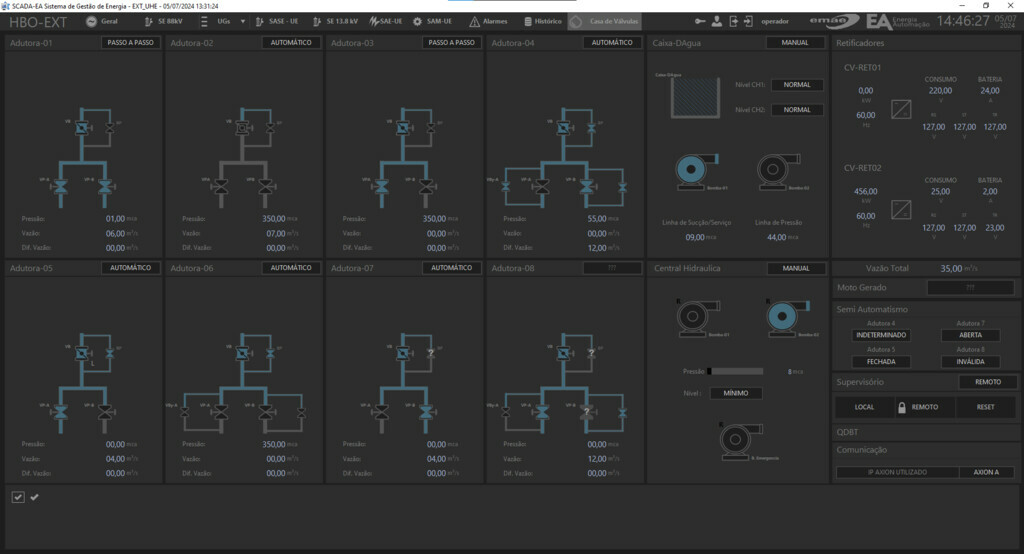Switch supervisório to LOCAL mode
The image size is (1024, 554).
click(x=863, y=407)
